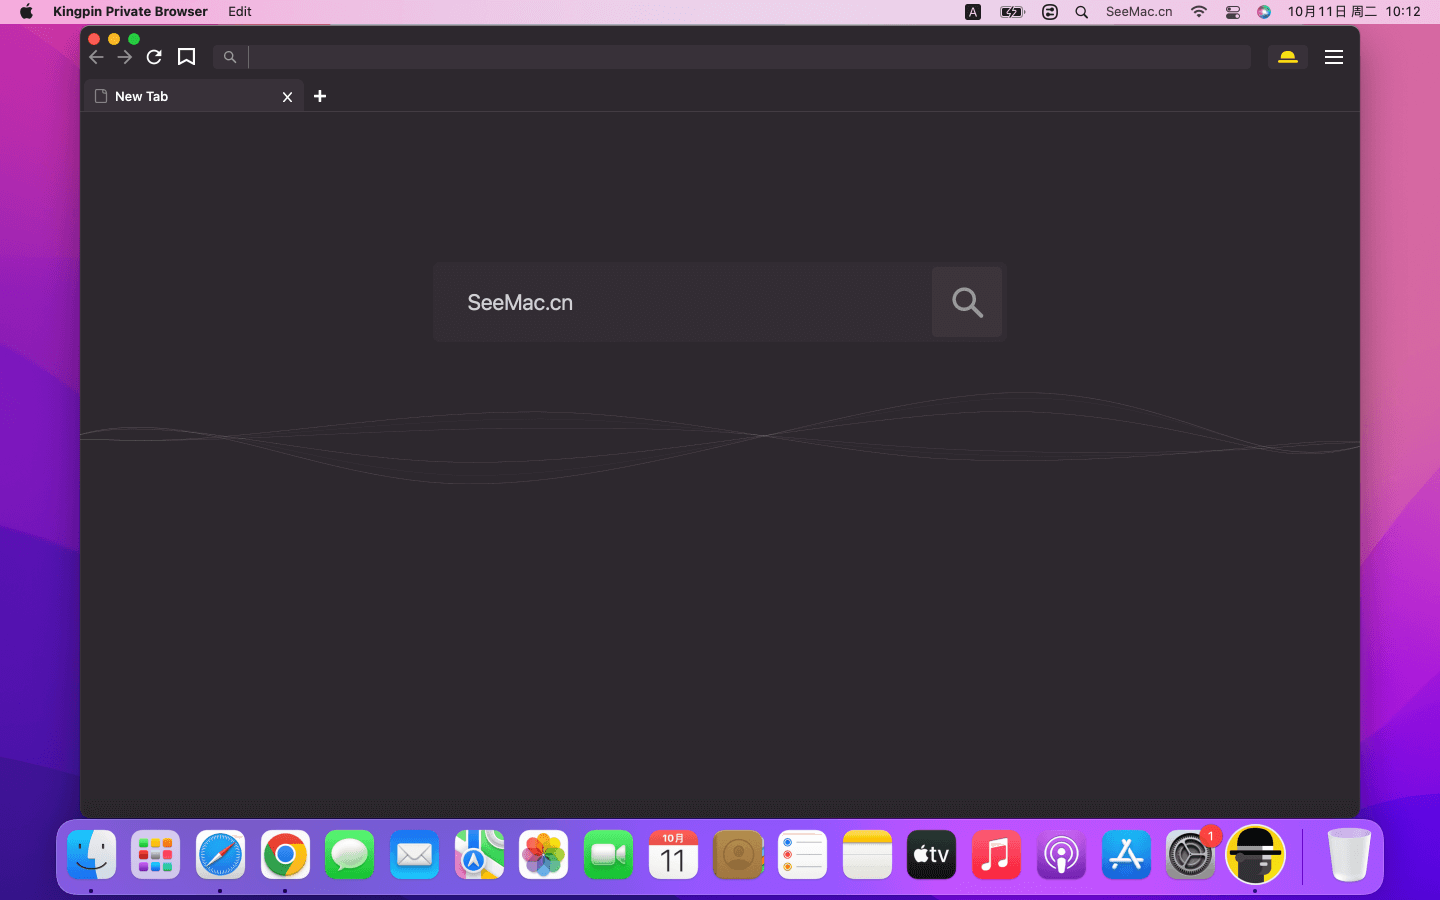Open Wi-Fi status menu
This screenshot has width=1440, height=900.
pos(1198,12)
